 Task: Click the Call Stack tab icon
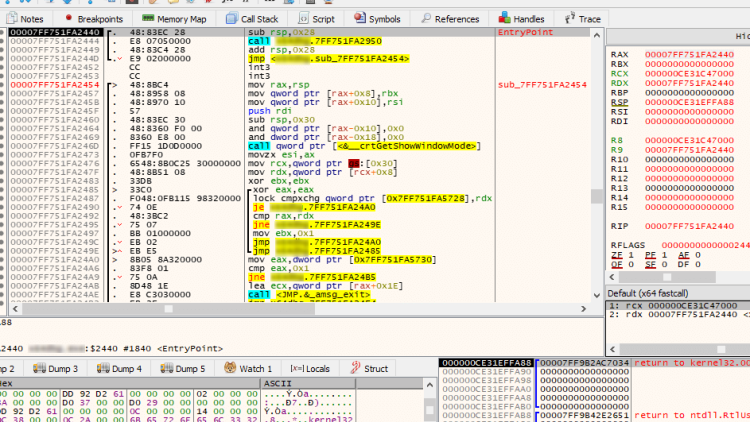232,19
